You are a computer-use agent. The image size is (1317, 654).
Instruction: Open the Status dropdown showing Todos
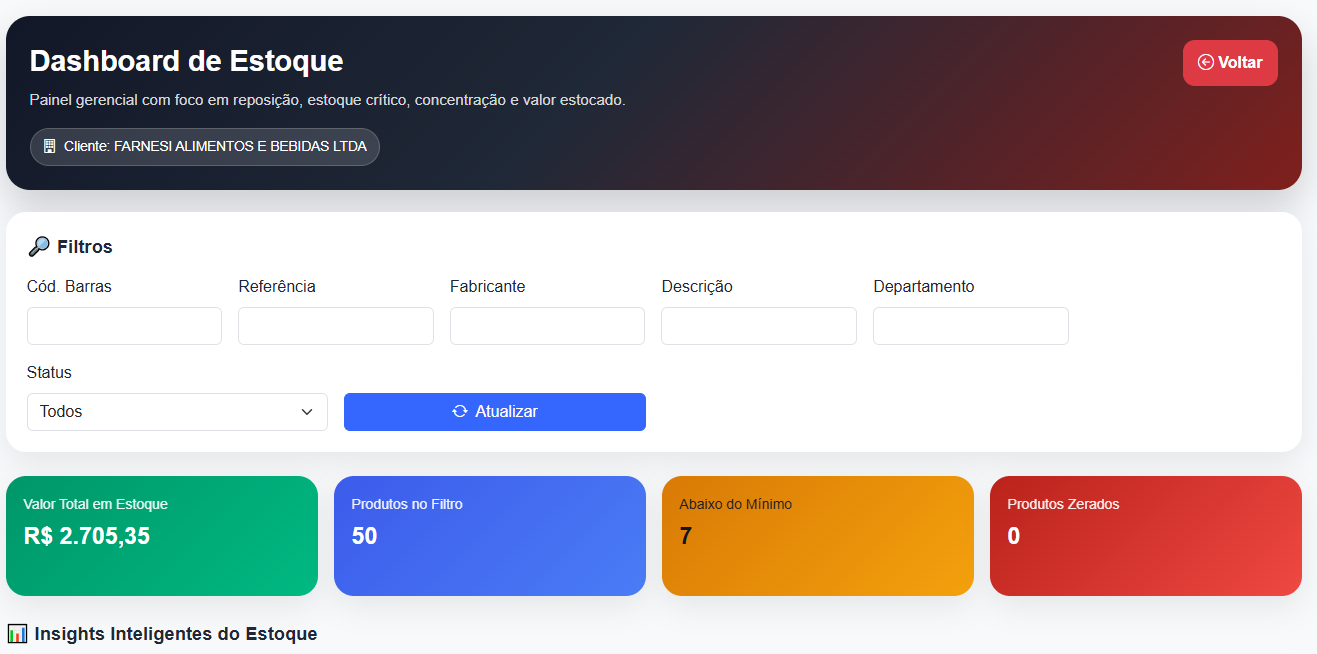tap(177, 411)
